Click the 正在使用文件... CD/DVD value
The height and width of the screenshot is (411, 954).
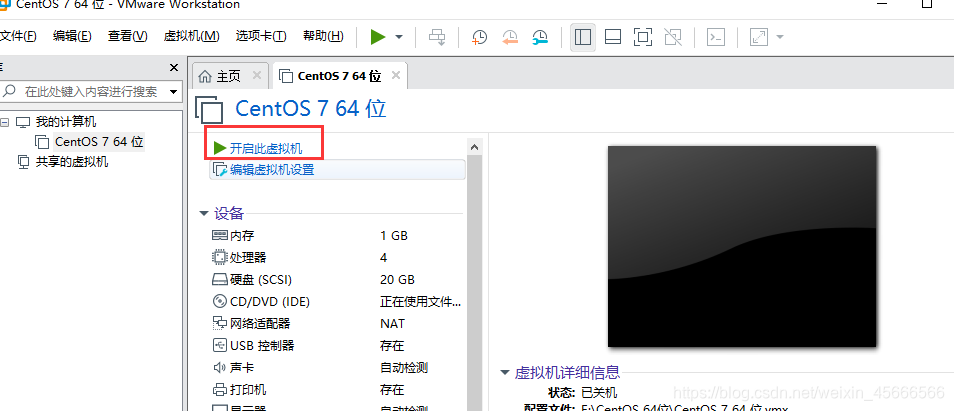[x=420, y=302]
